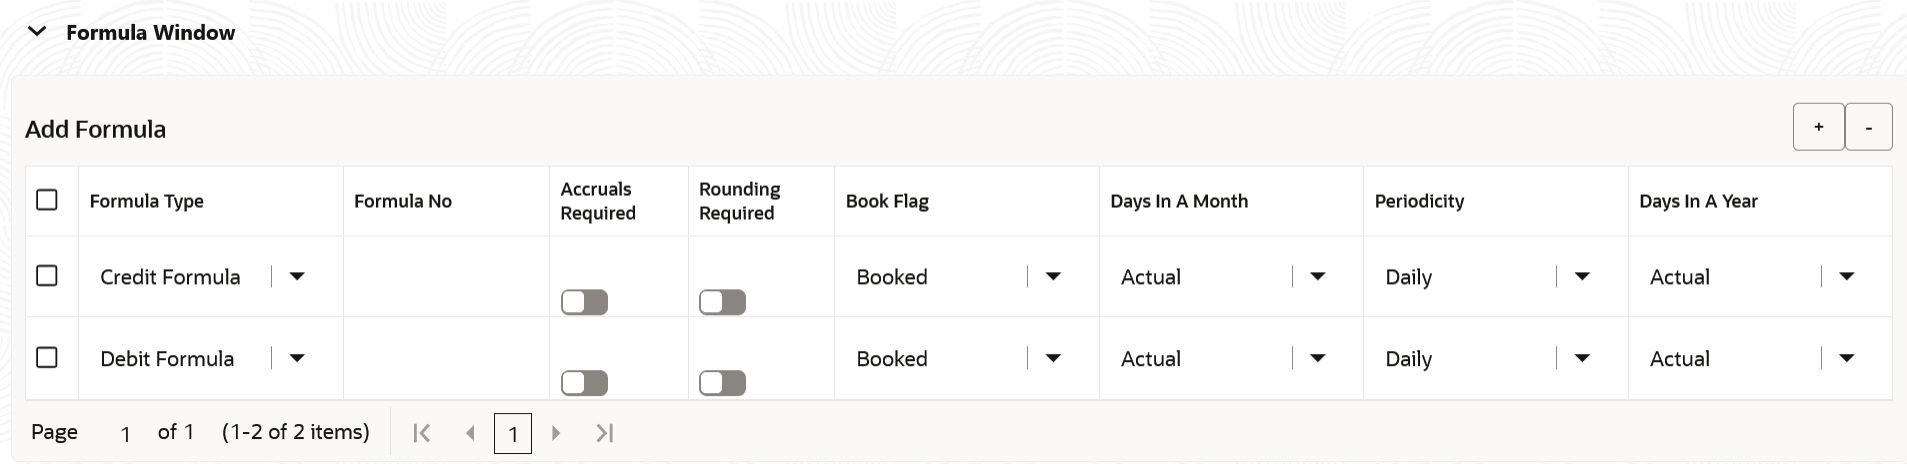Go to first page pagination icon
This screenshot has height=464, width=1907.
tap(422, 433)
